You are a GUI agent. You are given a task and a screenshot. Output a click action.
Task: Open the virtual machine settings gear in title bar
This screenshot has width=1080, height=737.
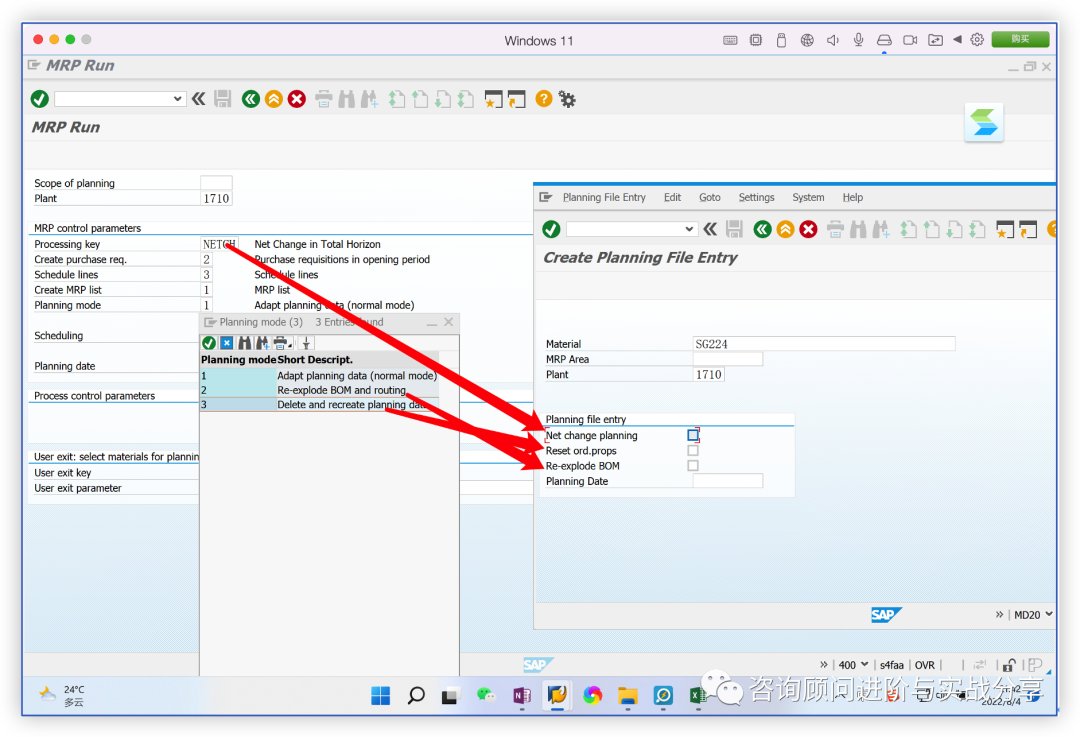click(977, 40)
